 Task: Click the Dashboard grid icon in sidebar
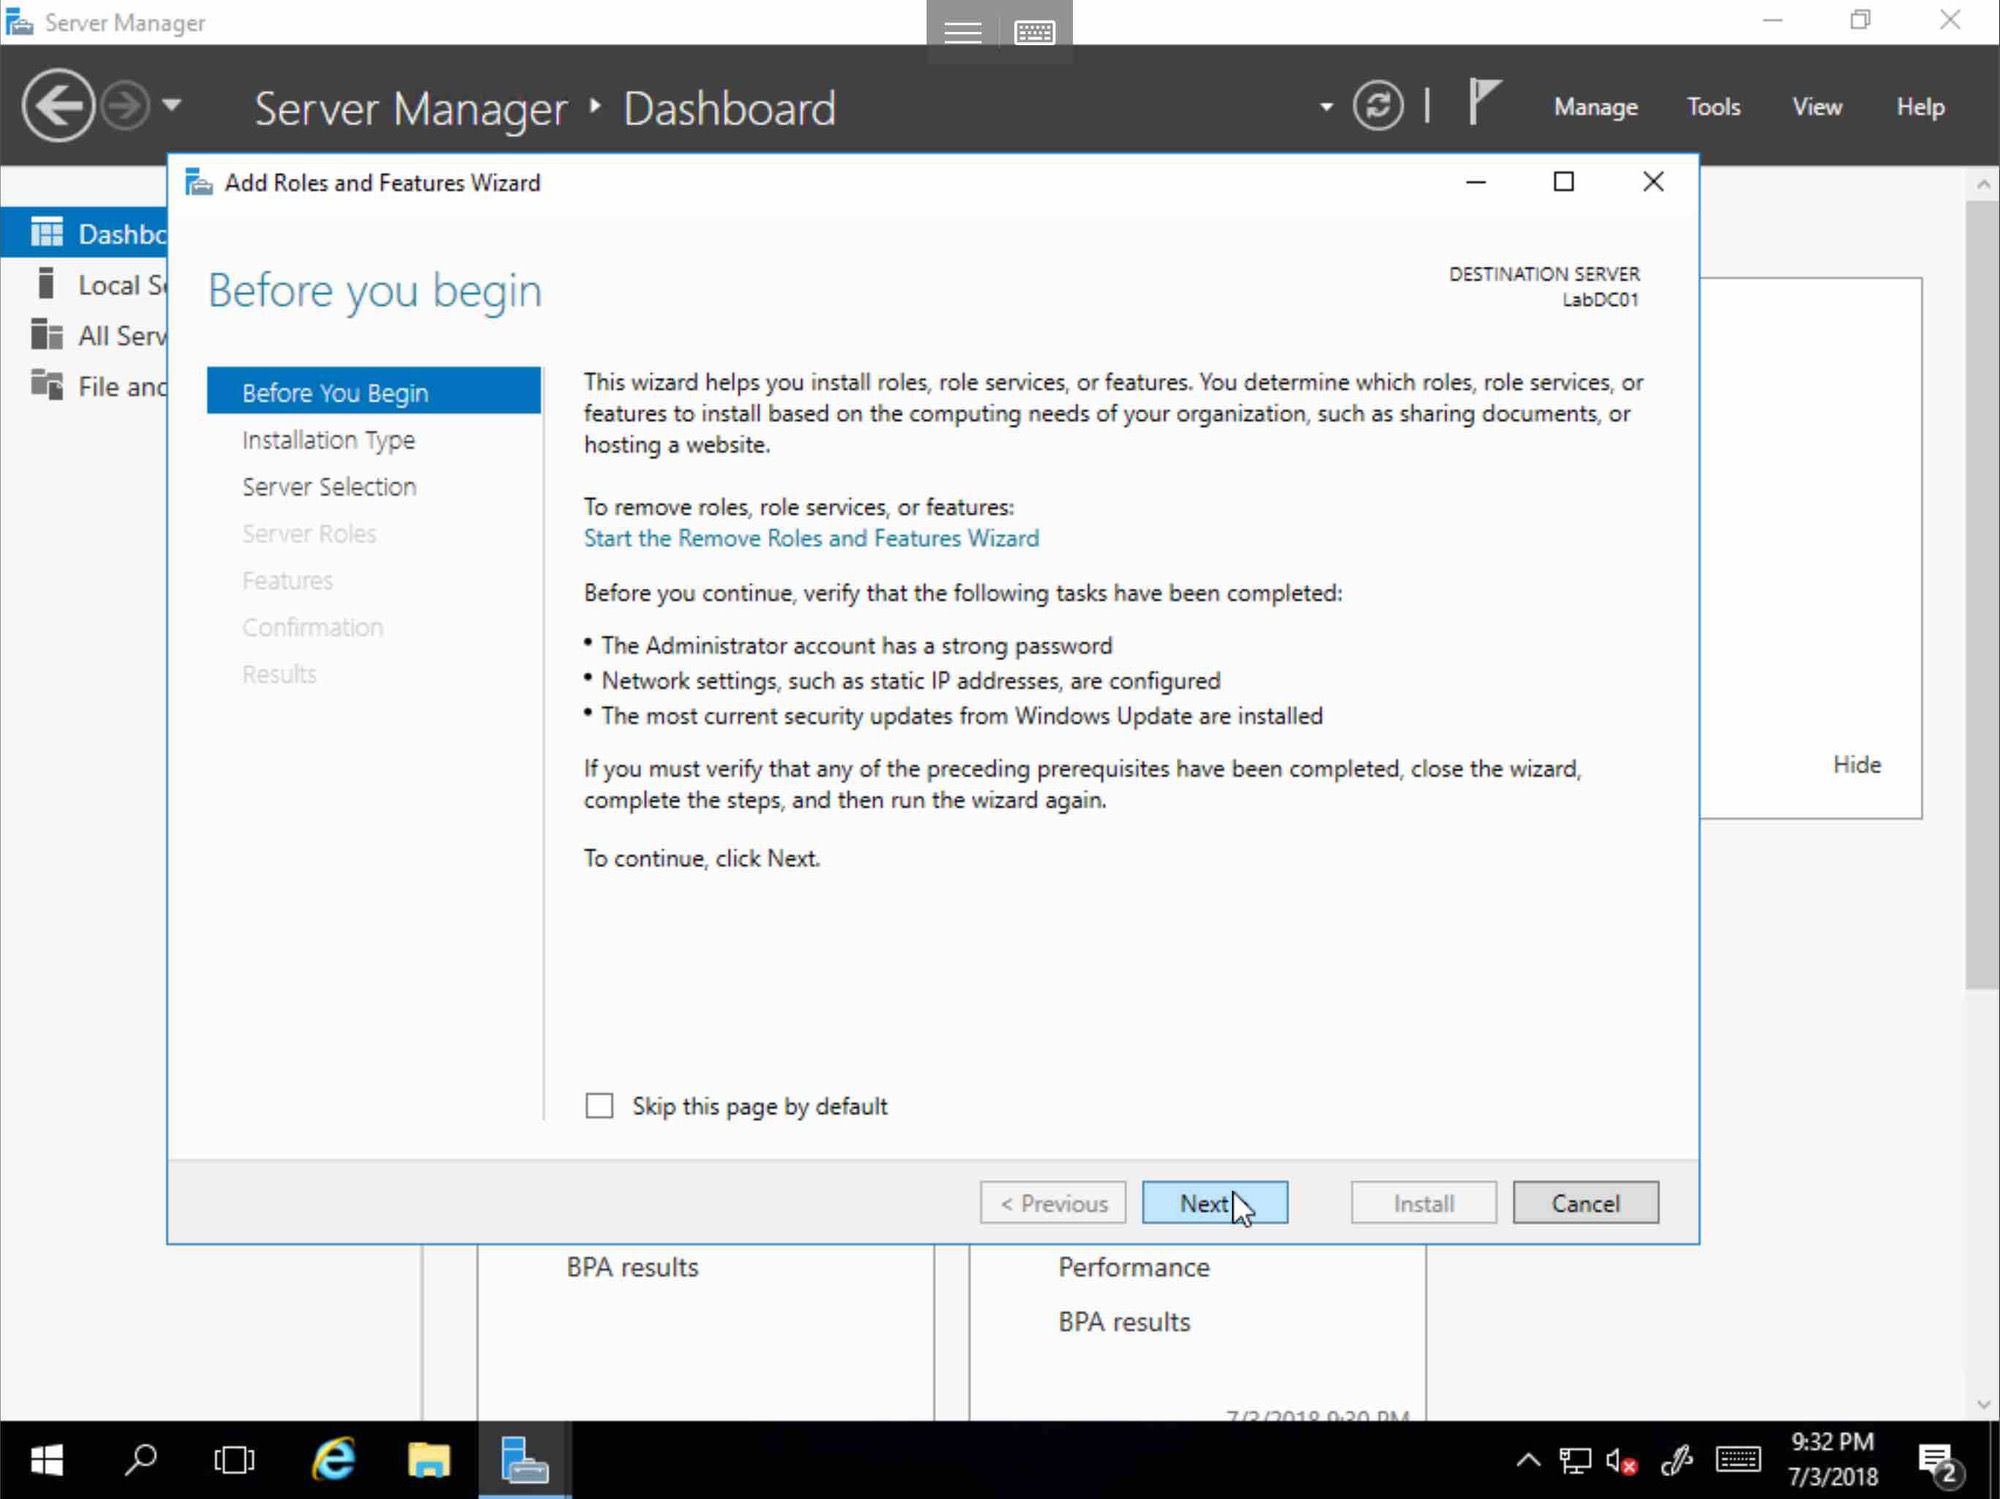(x=46, y=233)
